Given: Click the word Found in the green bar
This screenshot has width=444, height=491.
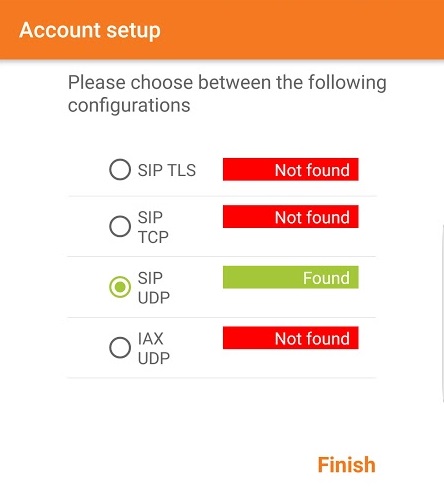Looking at the screenshot, I should [x=326, y=278].
